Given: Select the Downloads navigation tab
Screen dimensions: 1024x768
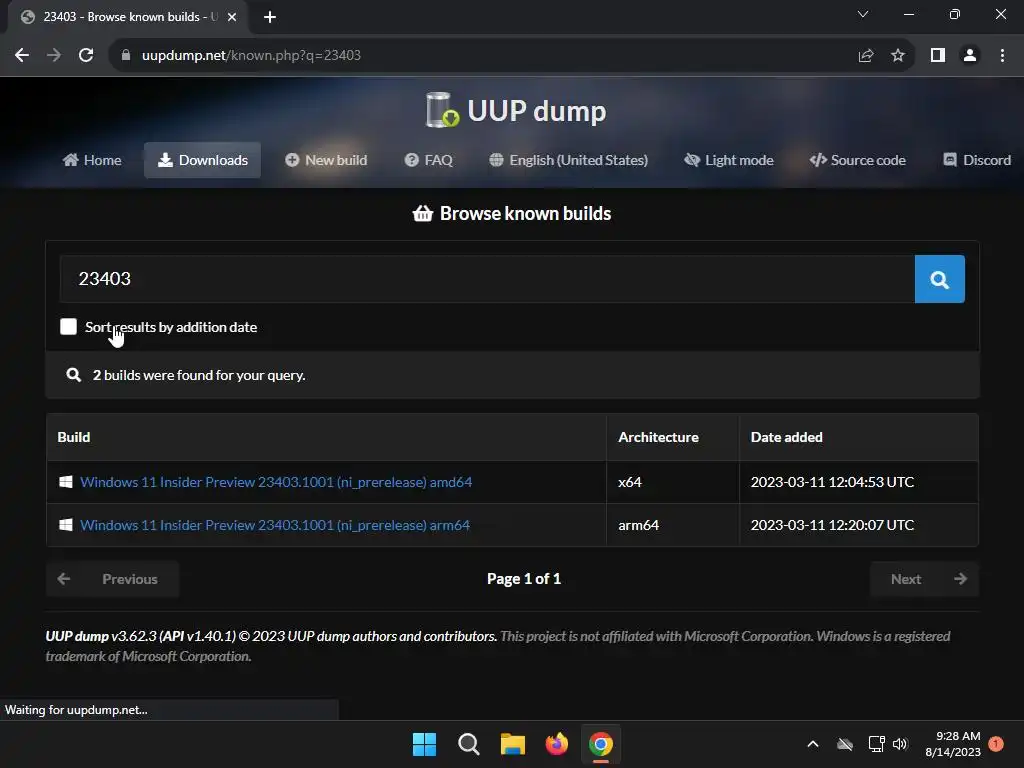Looking at the screenshot, I should click(x=202, y=160).
